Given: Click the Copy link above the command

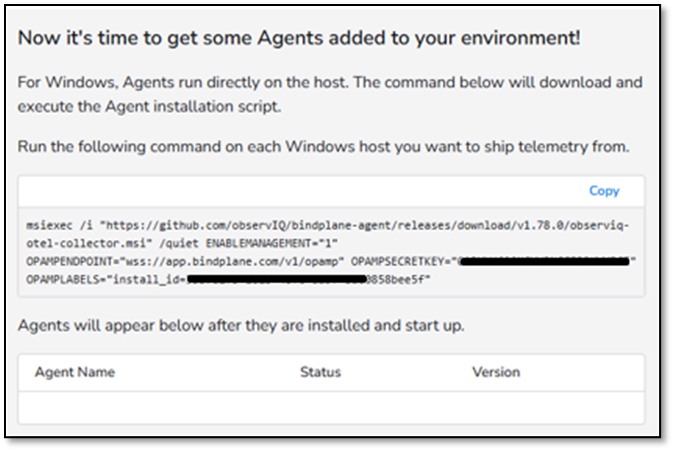Looking at the screenshot, I should click(x=604, y=191).
